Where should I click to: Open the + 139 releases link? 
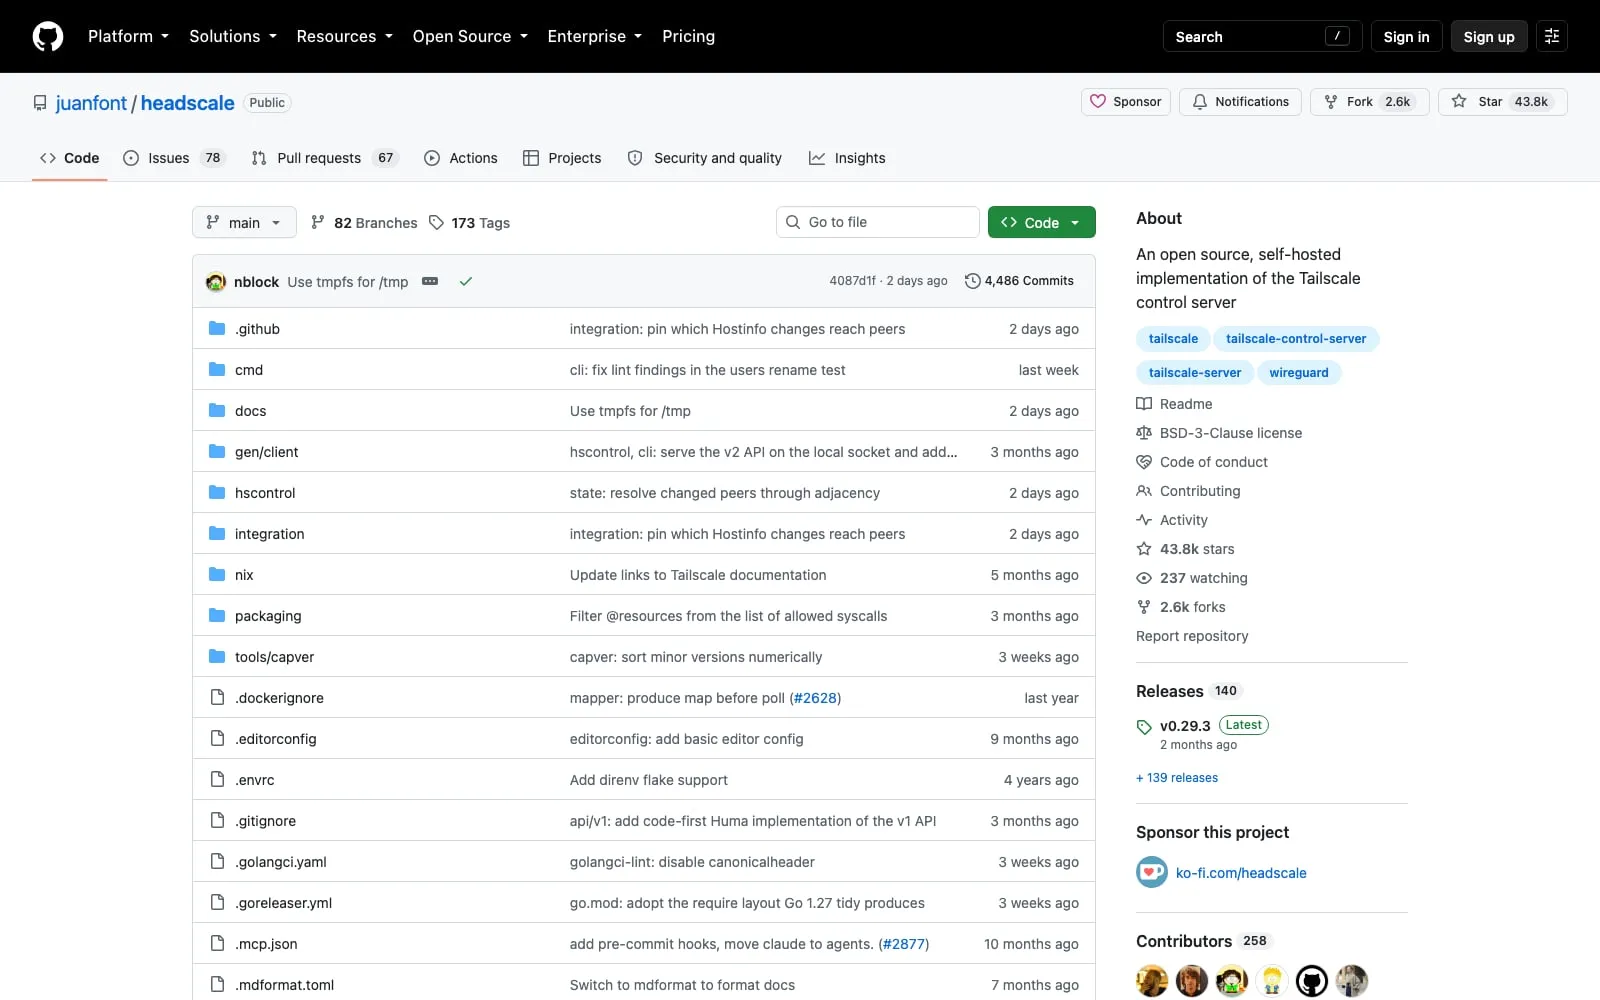coord(1177,778)
